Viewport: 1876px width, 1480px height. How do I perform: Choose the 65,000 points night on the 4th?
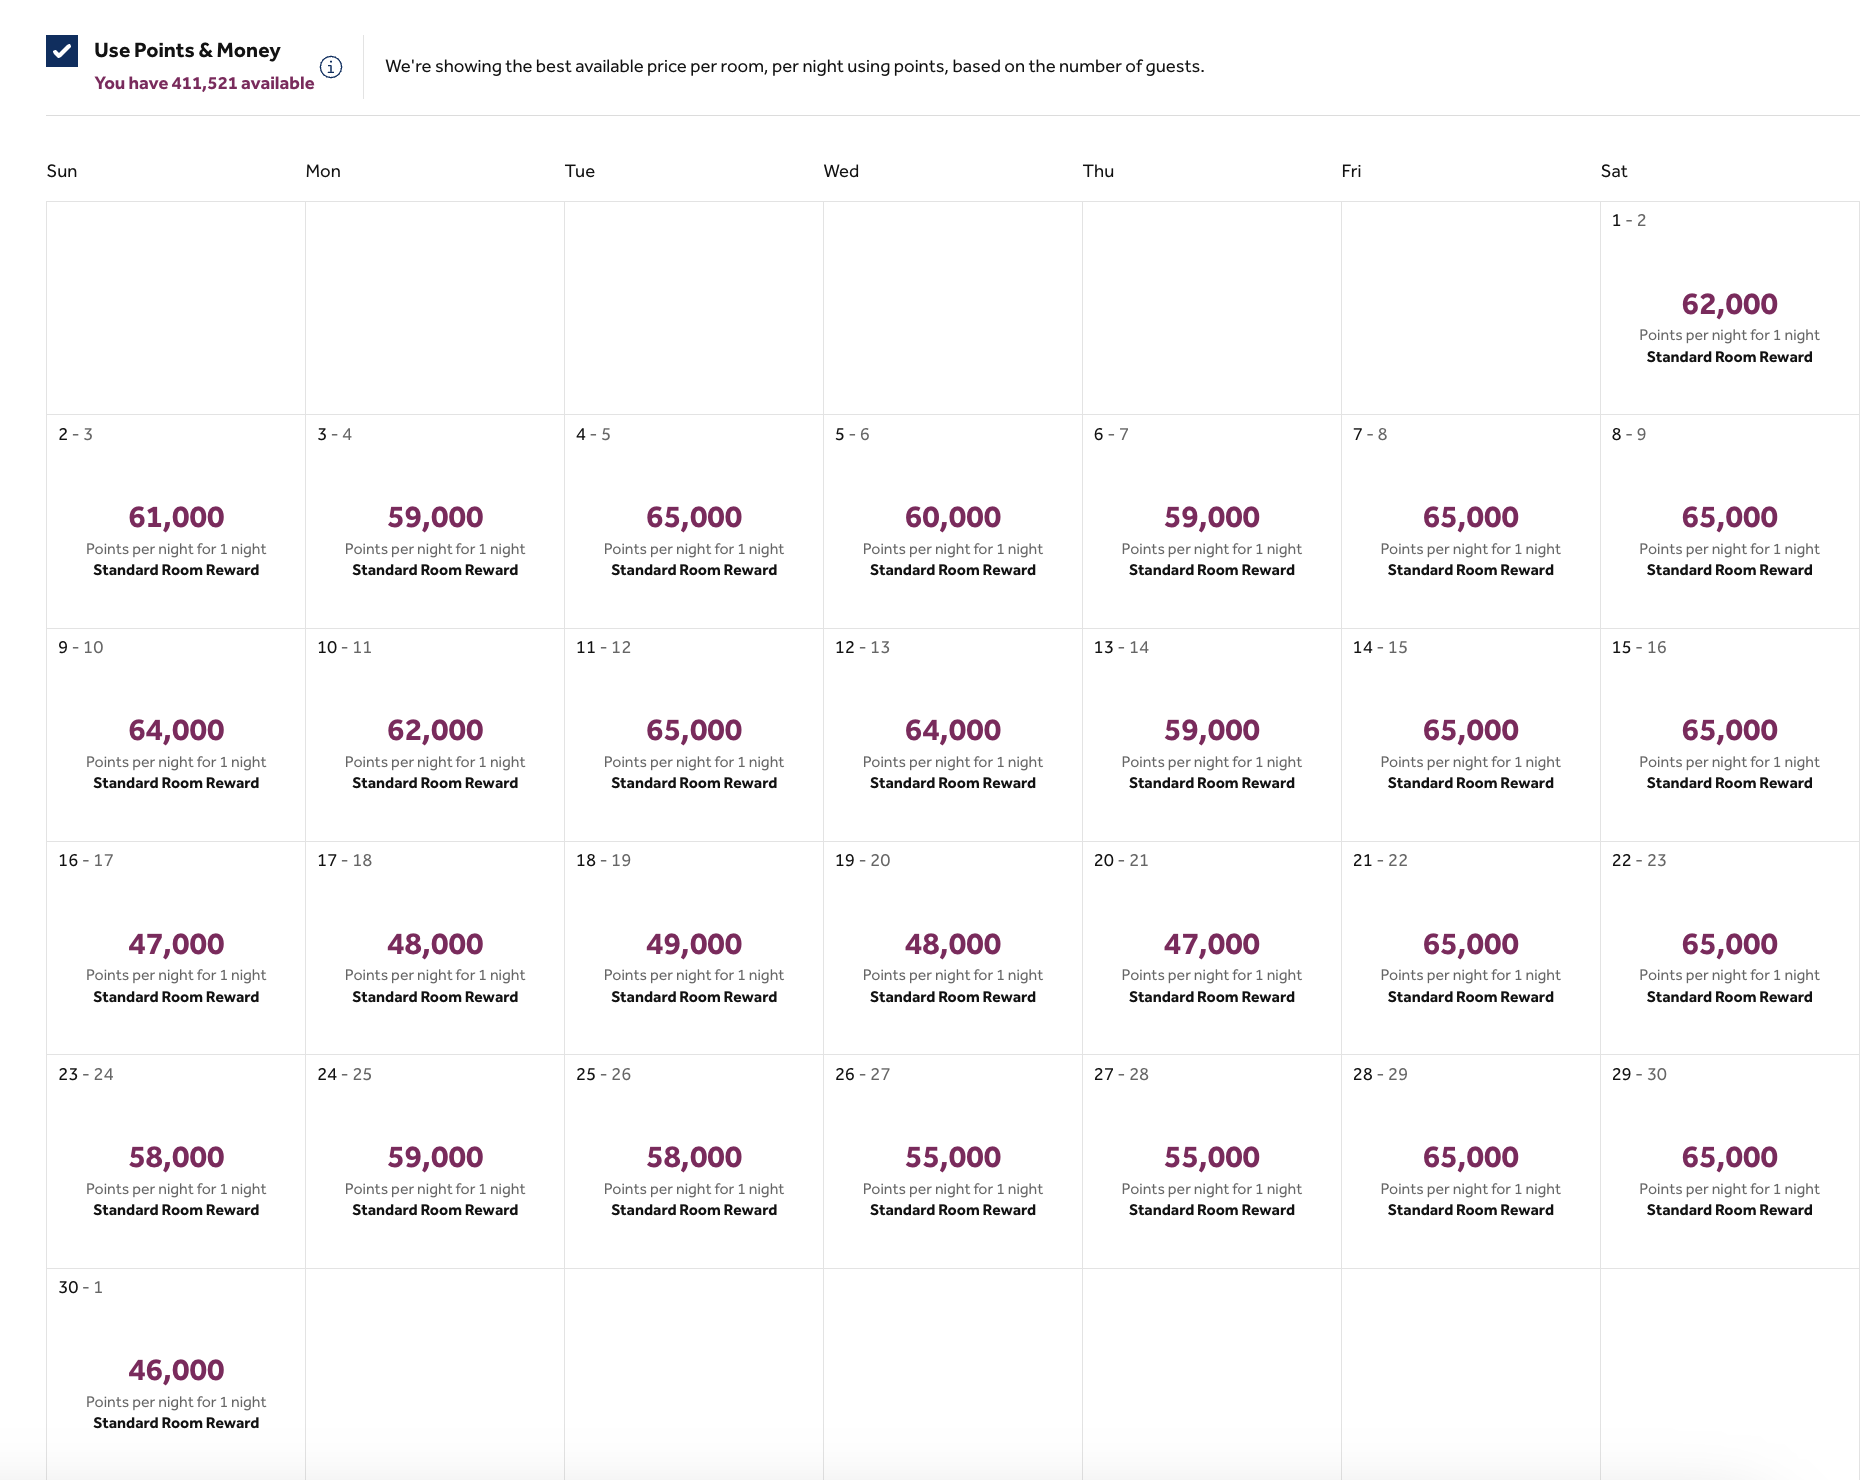tap(694, 518)
